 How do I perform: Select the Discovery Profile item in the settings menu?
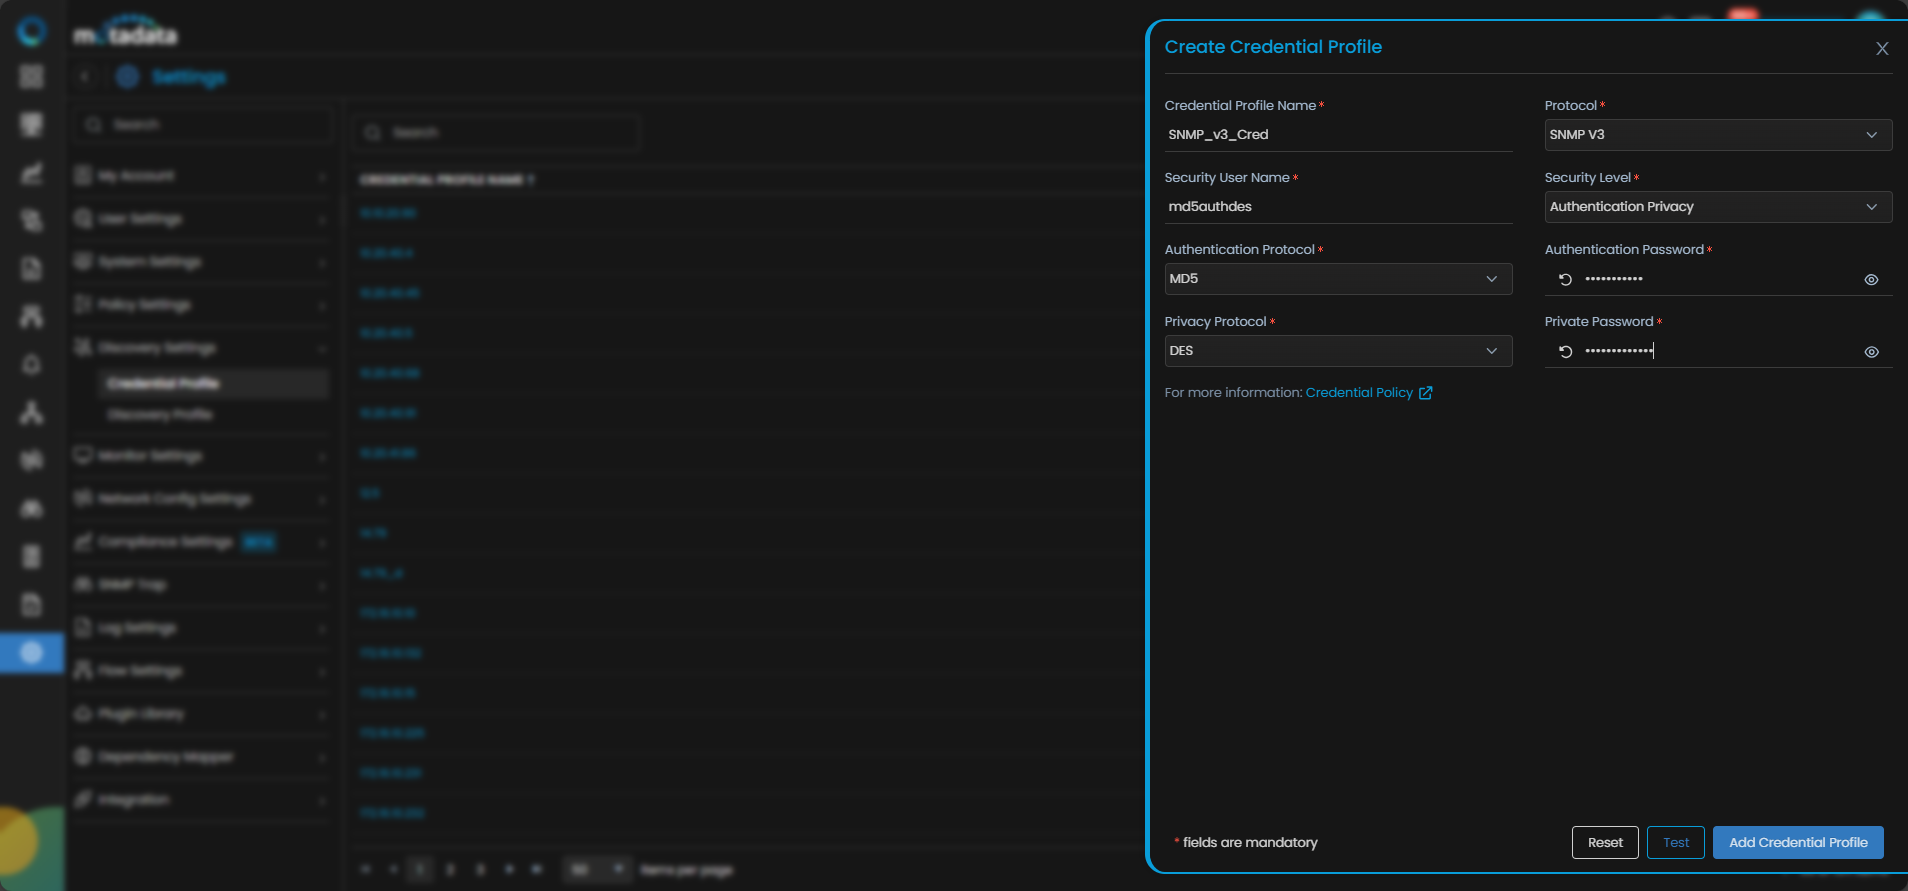[161, 414]
